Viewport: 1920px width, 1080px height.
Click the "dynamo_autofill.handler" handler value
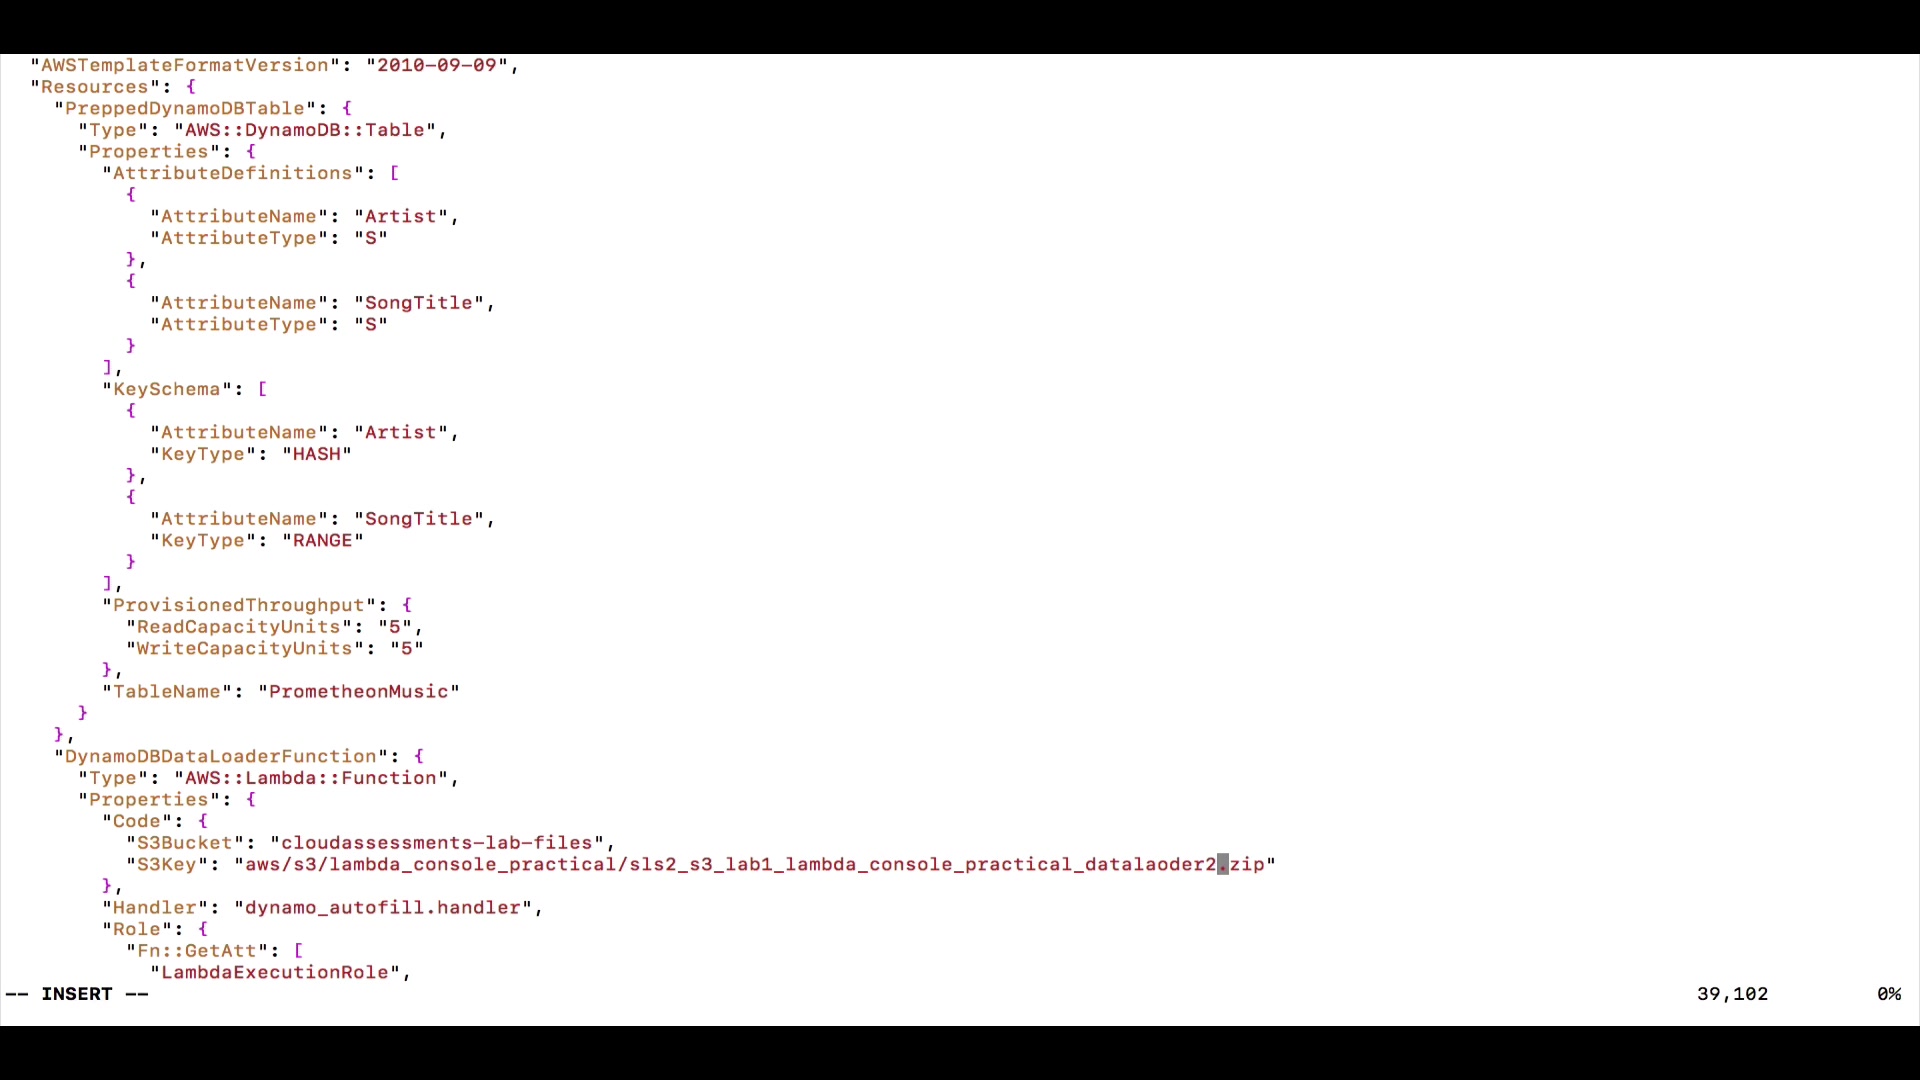coord(382,908)
